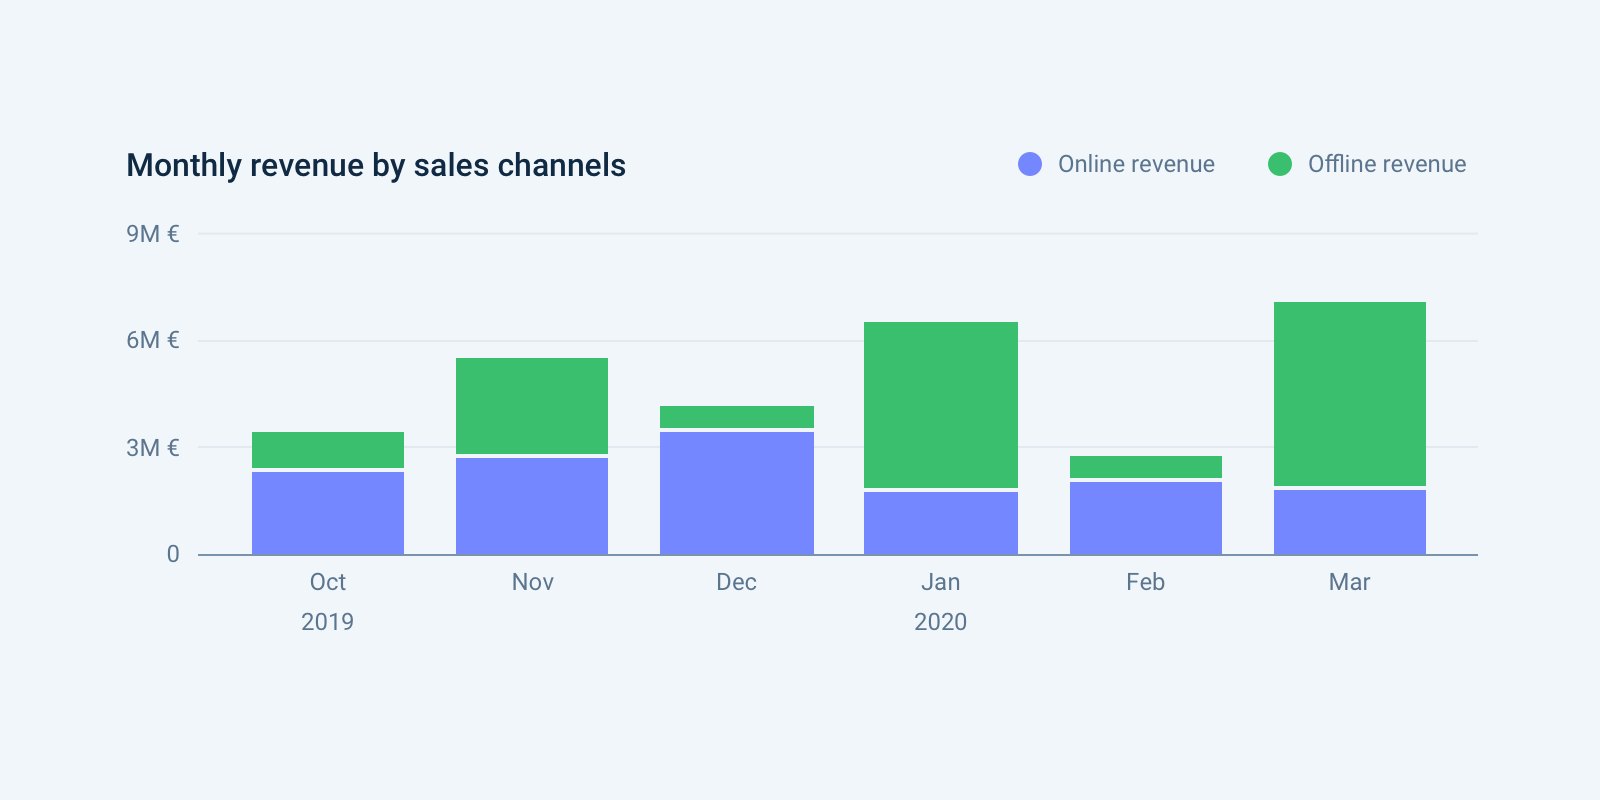Click the blue Online revenue legend dot
Viewport: 1600px width, 800px height.
pos(1030,164)
